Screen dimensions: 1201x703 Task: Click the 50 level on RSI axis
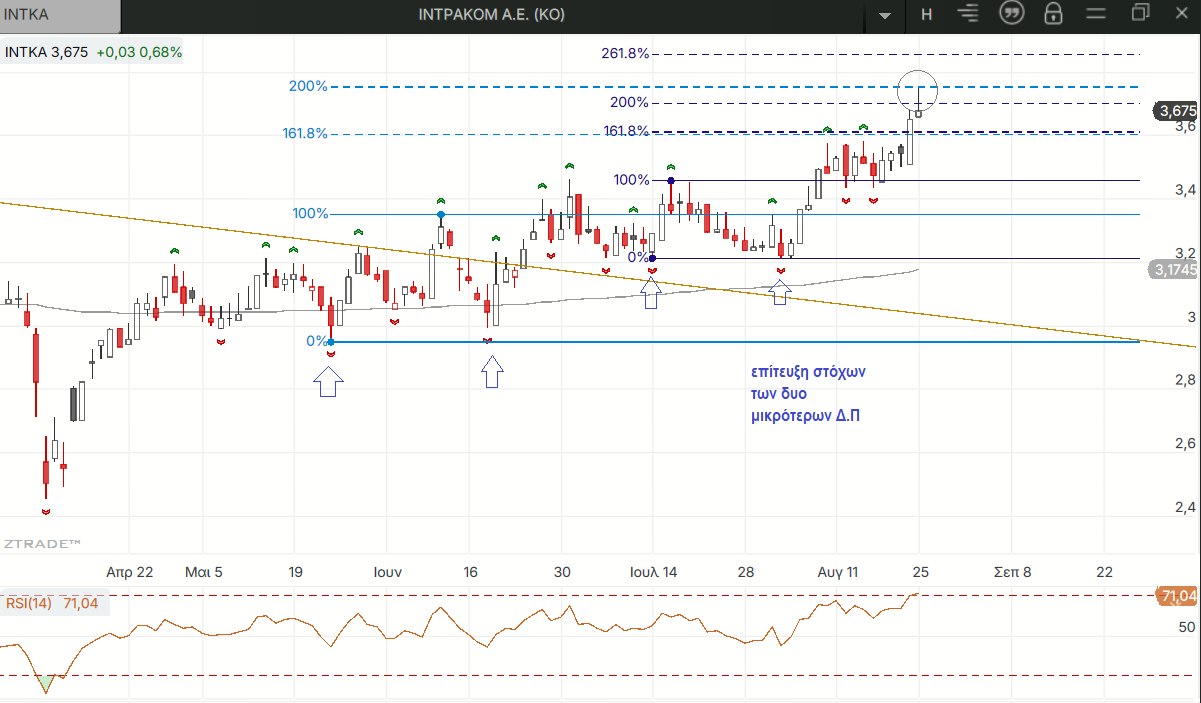1186,628
